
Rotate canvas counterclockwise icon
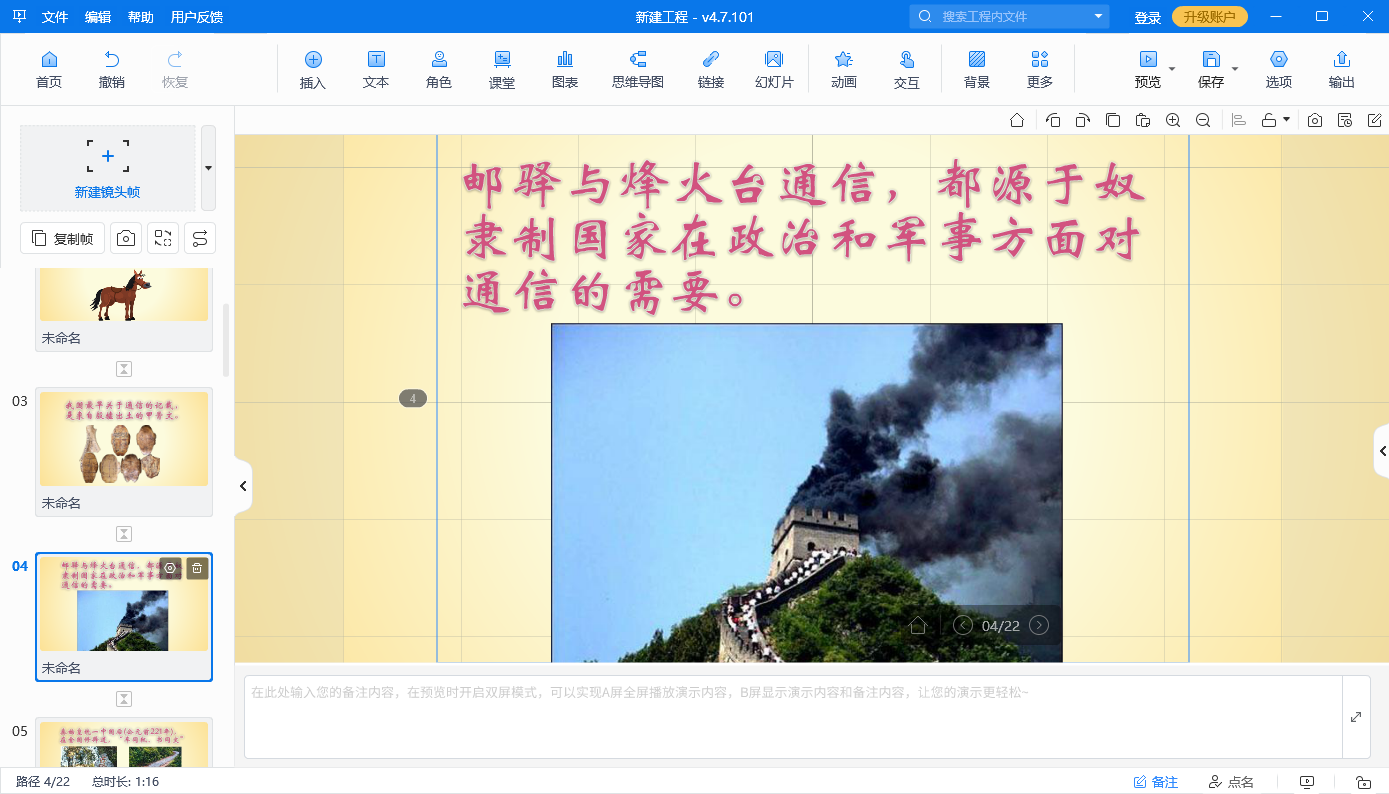click(x=1053, y=120)
